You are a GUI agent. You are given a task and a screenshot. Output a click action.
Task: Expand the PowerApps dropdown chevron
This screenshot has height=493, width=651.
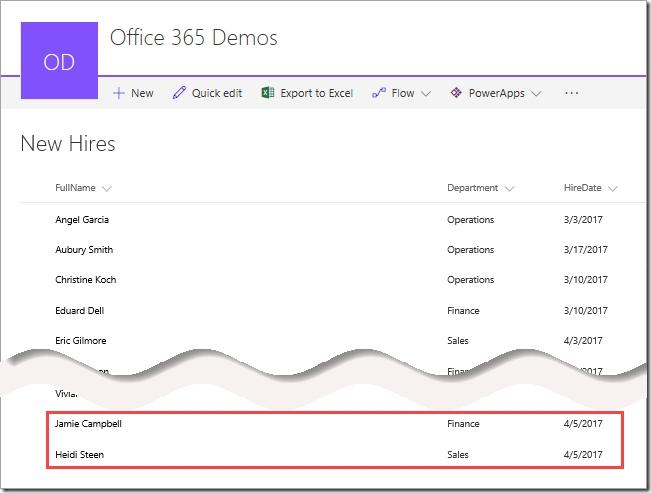[536, 94]
